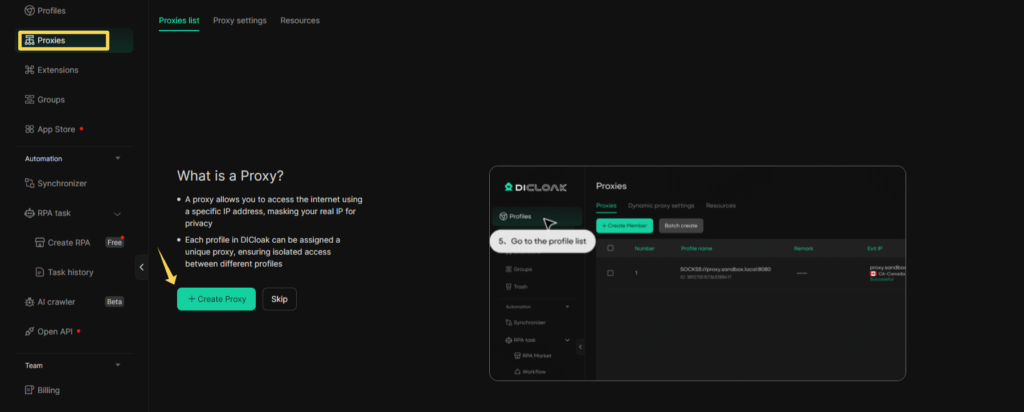This screenshot has height=412, width=1024.
Task: Open Create RPA in the sidebar
Action: [69, 242]
